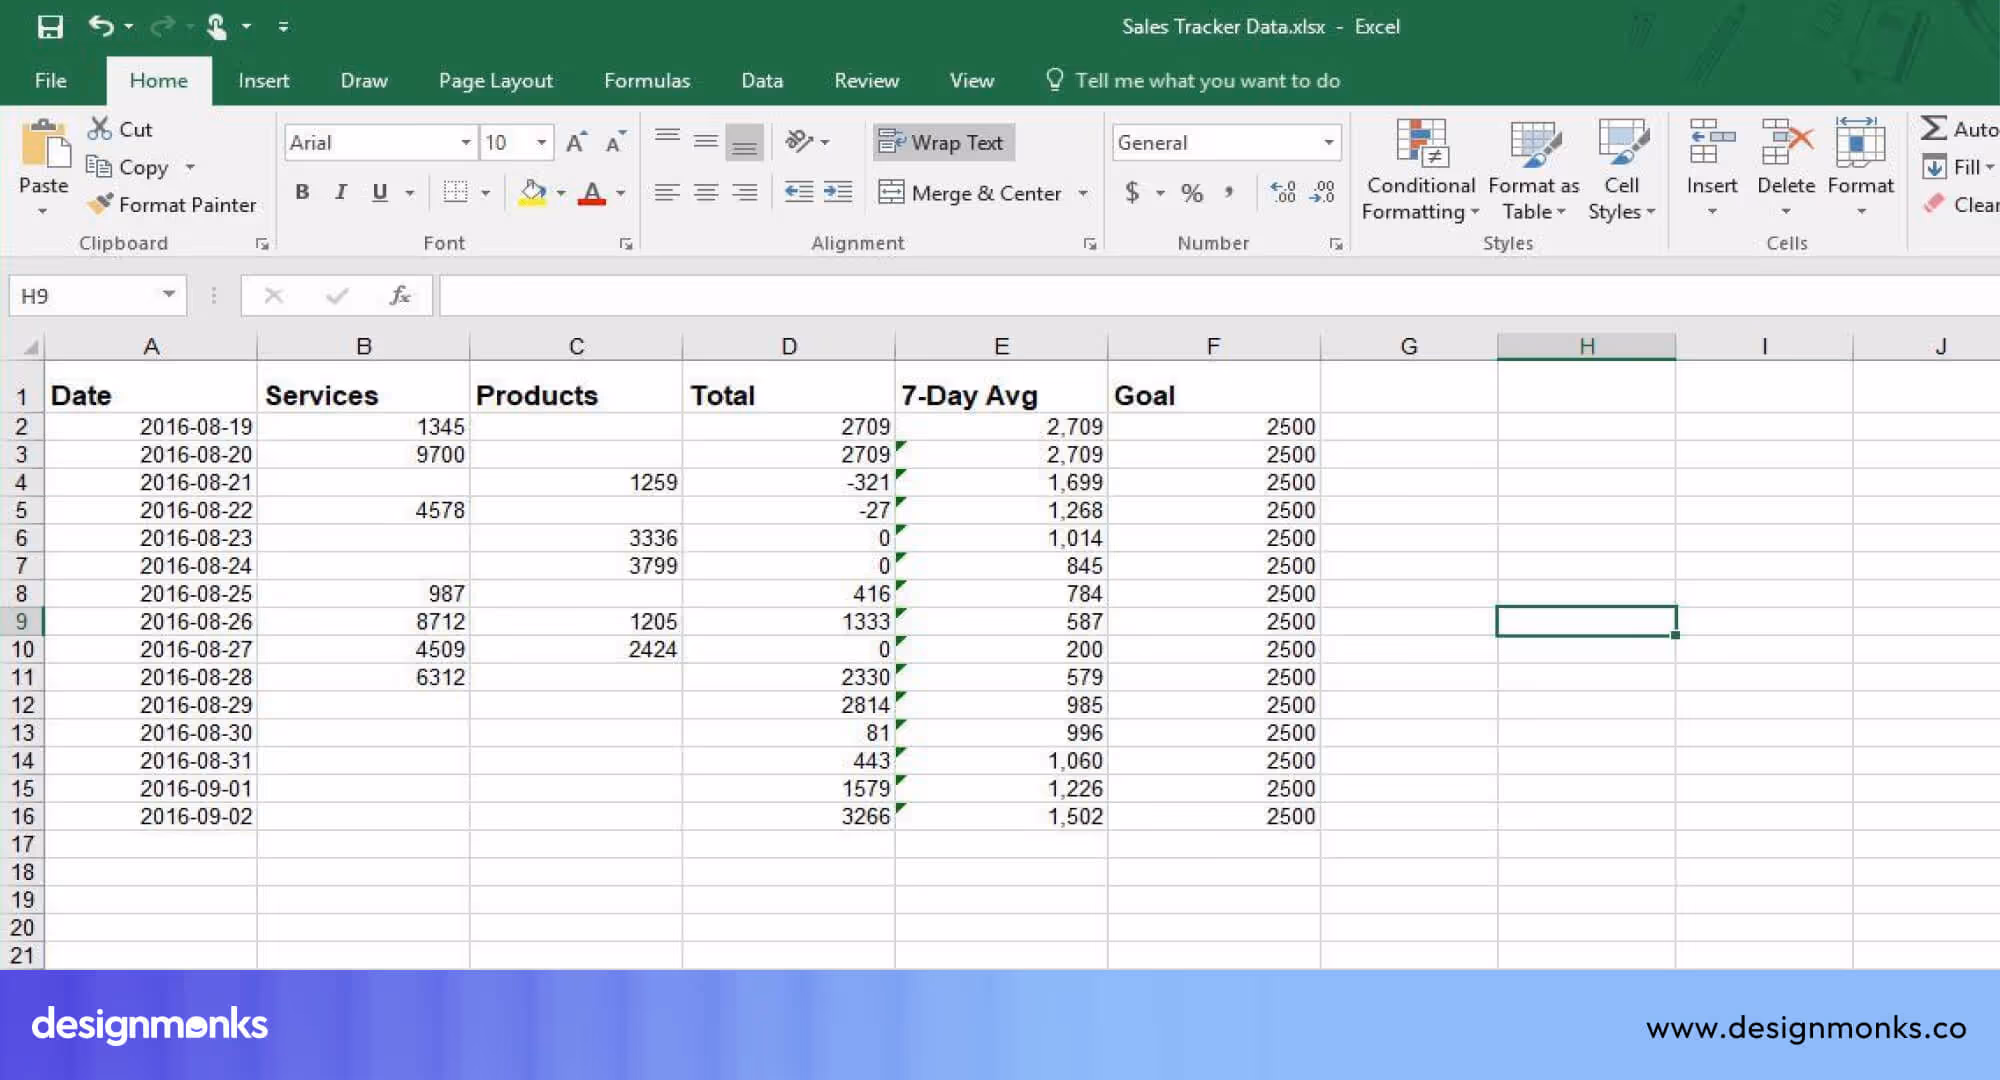Click the Format cells button
Screen dimensions: 2000x1080
[x=1860, y=166]
